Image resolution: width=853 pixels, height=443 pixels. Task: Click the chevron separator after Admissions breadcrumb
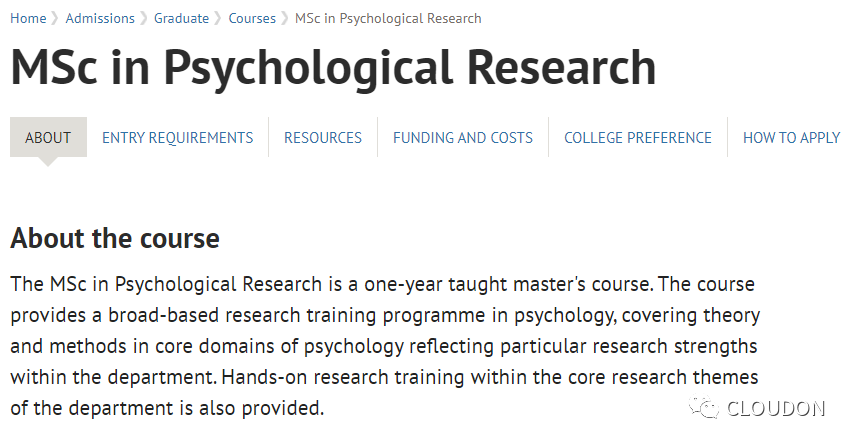(144, 19)
